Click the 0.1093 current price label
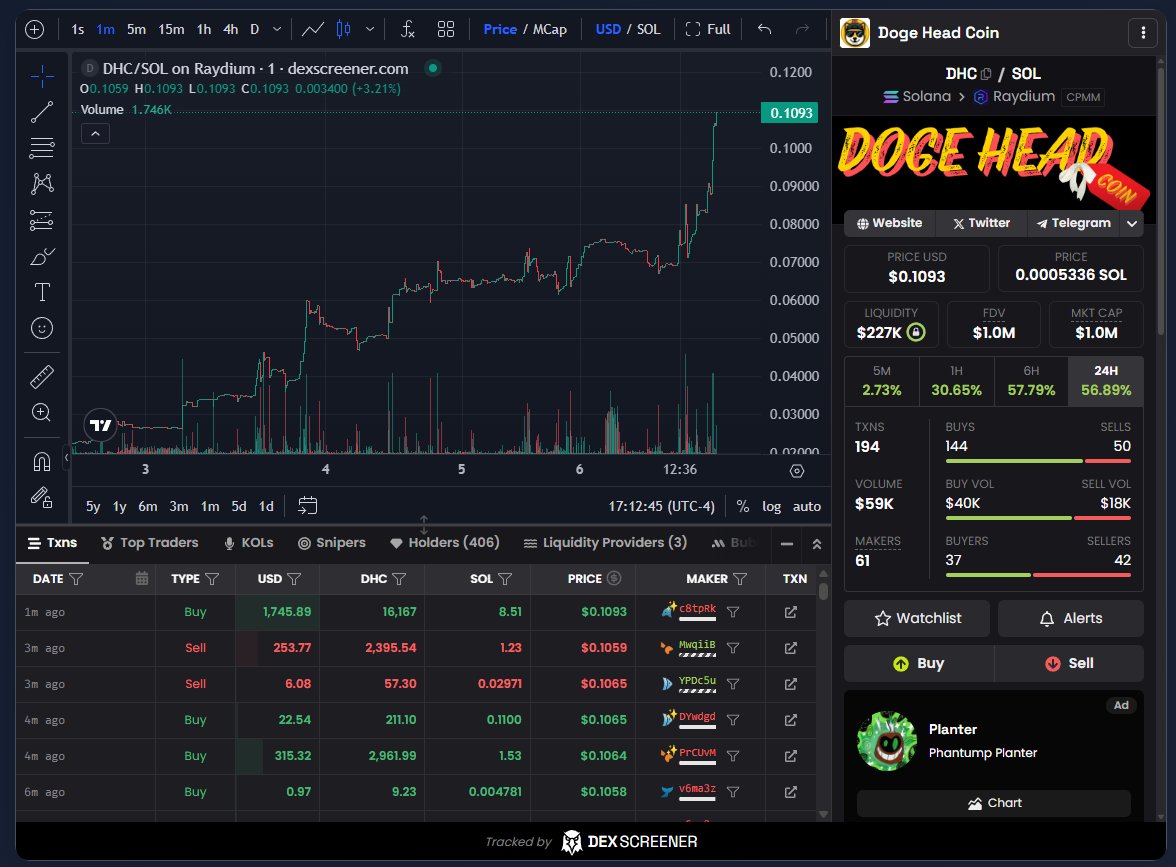Viewport: 1176px width, 867px height. (790, 112)
